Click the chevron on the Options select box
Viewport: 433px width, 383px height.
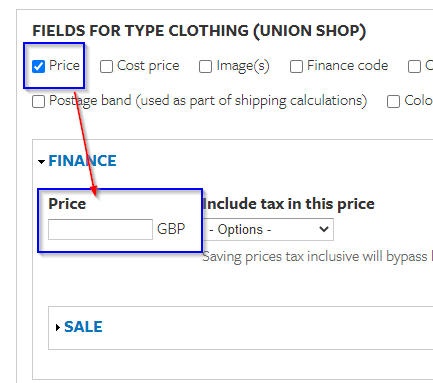tap(323, 229)
